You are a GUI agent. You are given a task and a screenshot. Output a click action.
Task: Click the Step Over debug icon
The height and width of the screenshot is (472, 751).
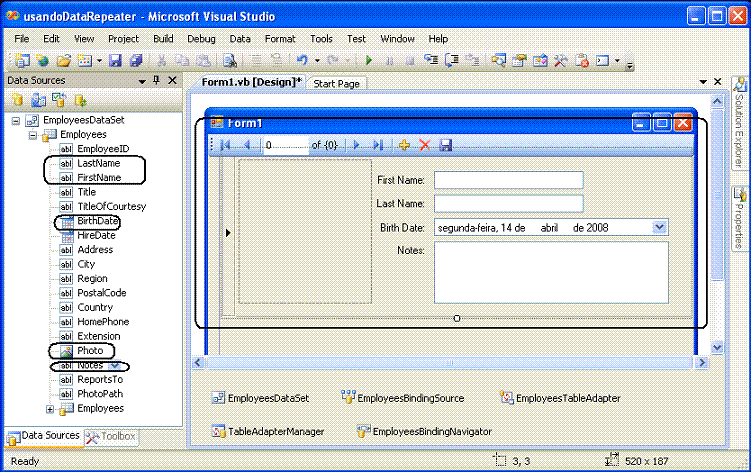pyautogui.click(x=452, y=60)
